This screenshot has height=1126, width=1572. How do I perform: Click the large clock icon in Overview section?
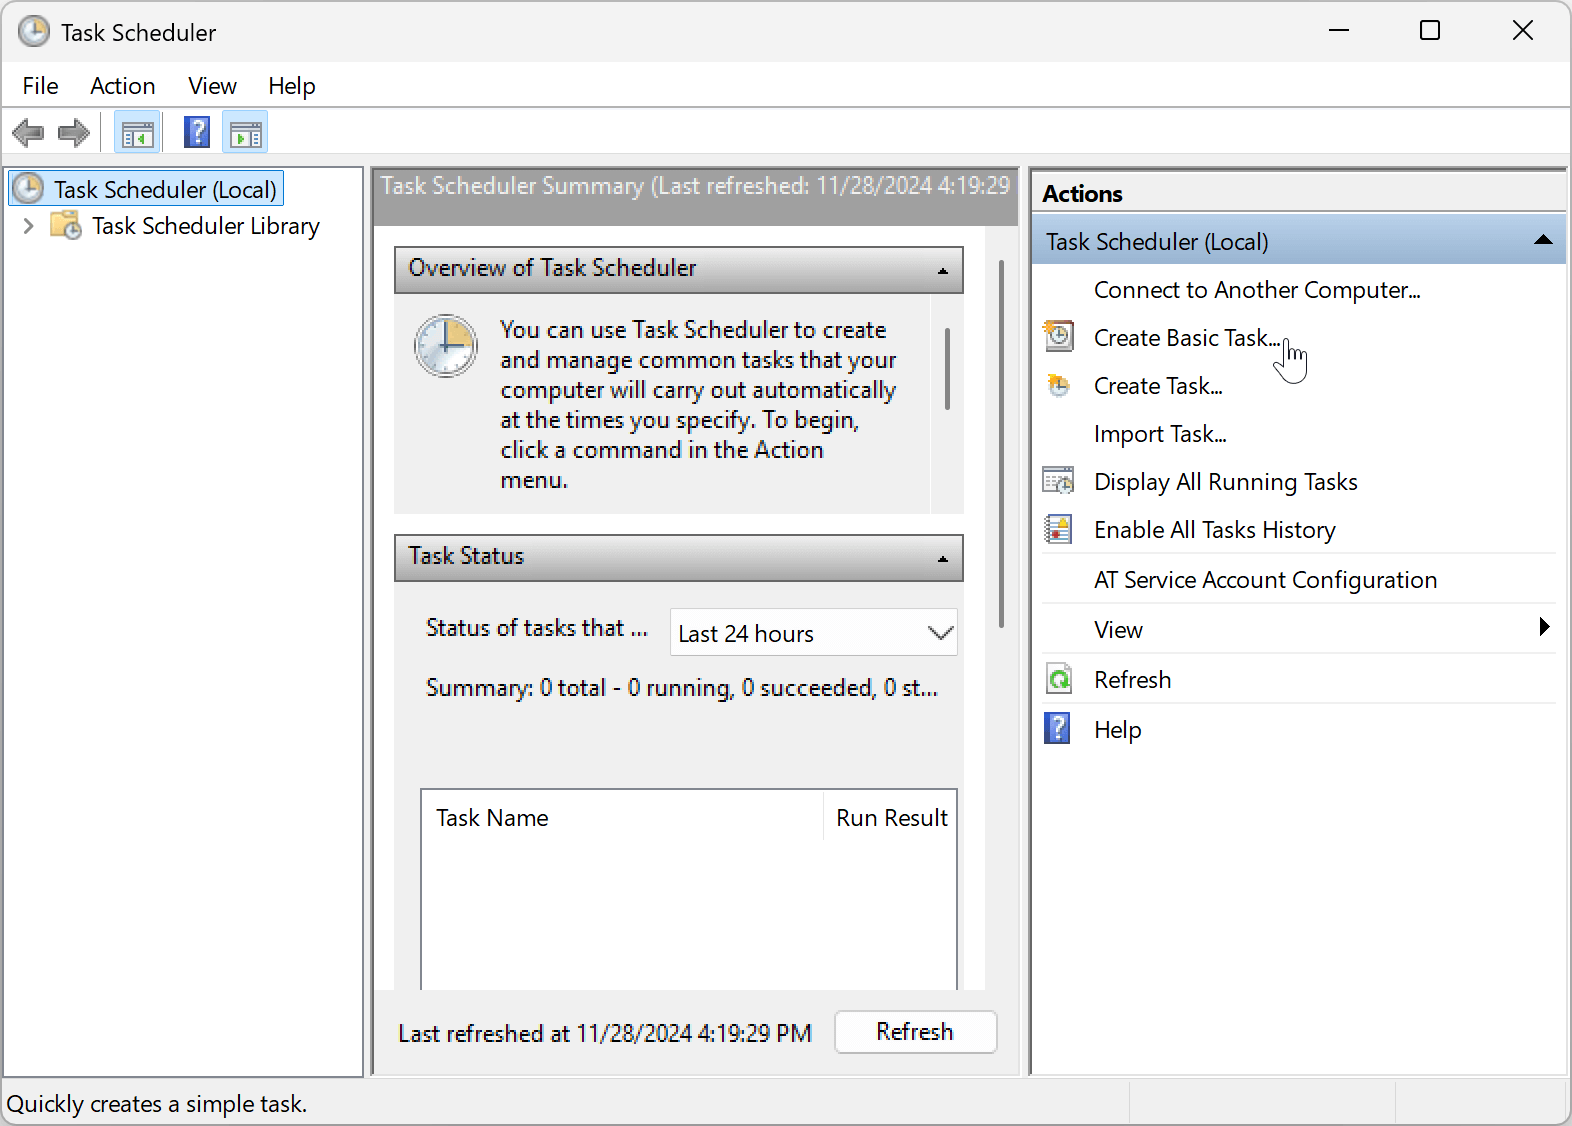(446, 346)
